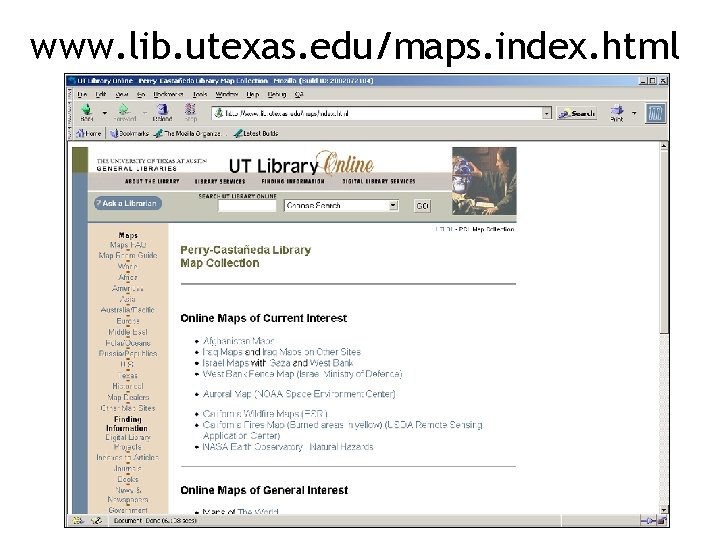The width and height of the screenshot is (720, 540).
Task: Collapse the navigation toolbar grippy handle
Action: pyautogui.click(x=70, y=113)
